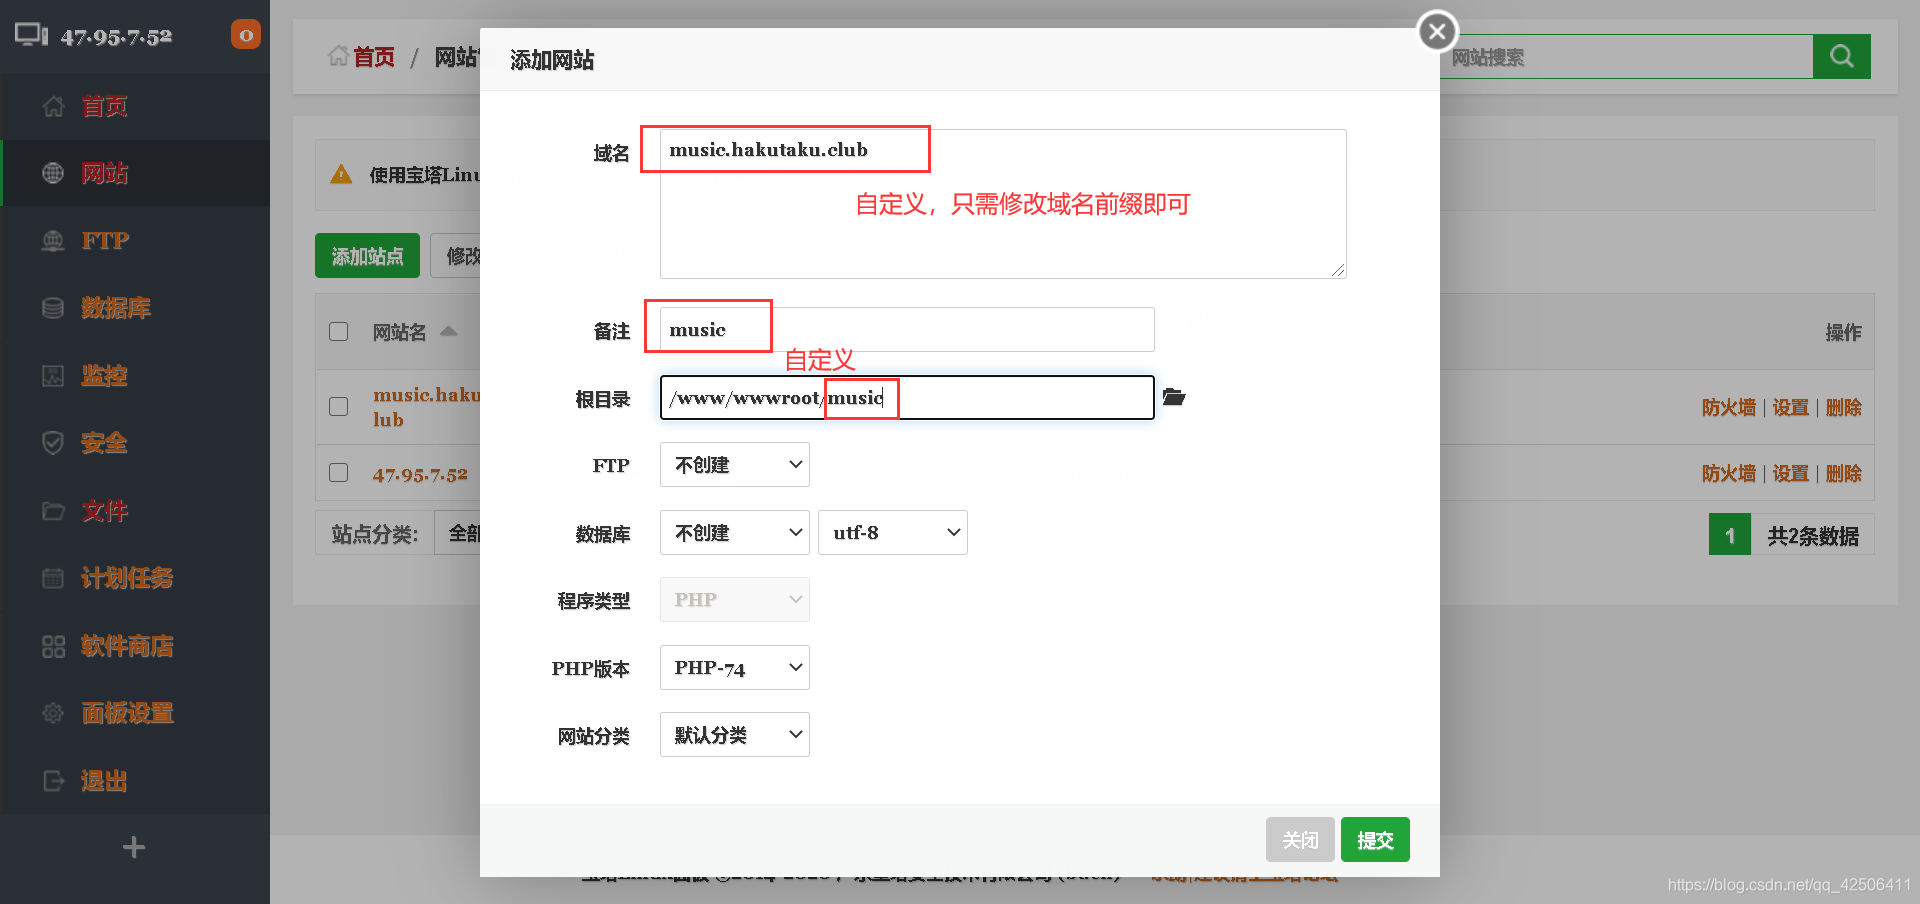Click the 网站 globe icon in sidebar
The height and width of the screenshot is (904, 1920).
pyautogui.click(x=53, y=173)
